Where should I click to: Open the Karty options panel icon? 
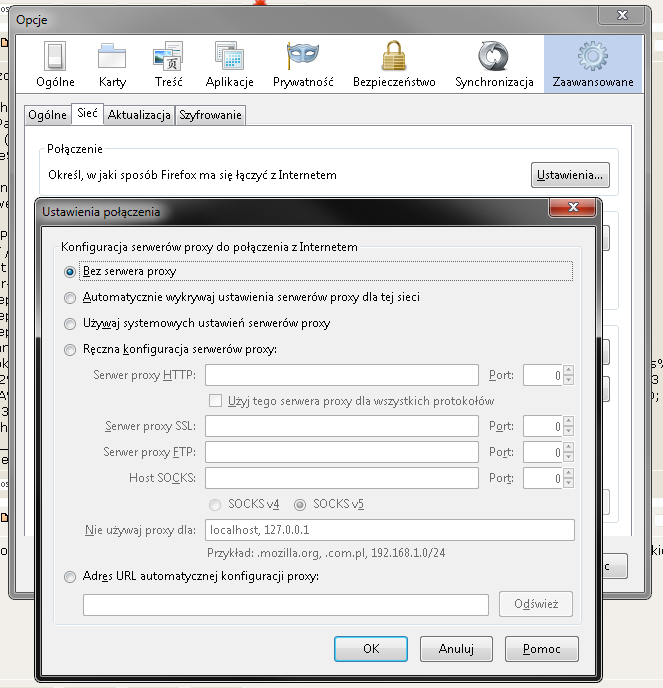(112, 64)
